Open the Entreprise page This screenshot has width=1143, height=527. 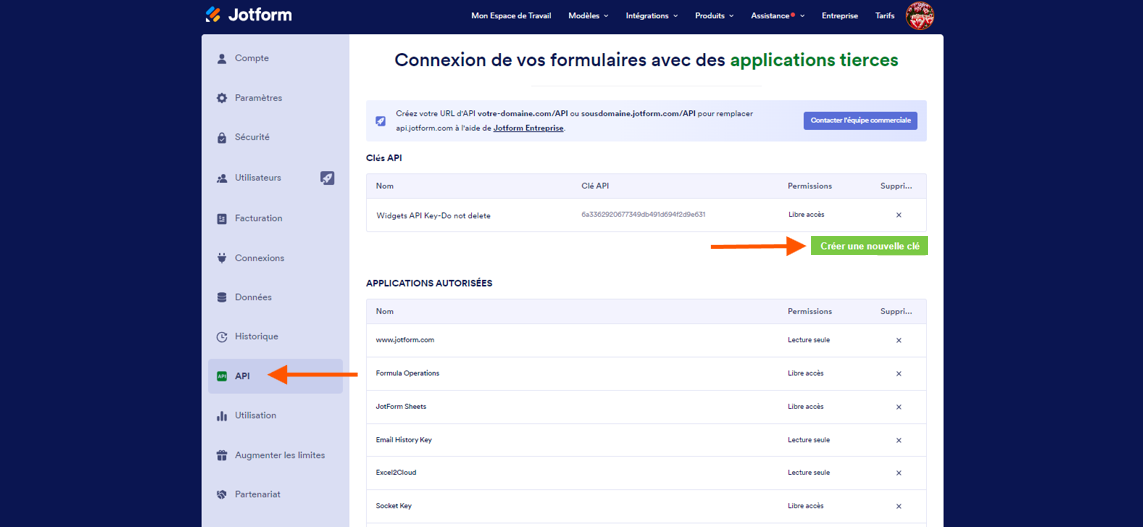tap(840, 15)
